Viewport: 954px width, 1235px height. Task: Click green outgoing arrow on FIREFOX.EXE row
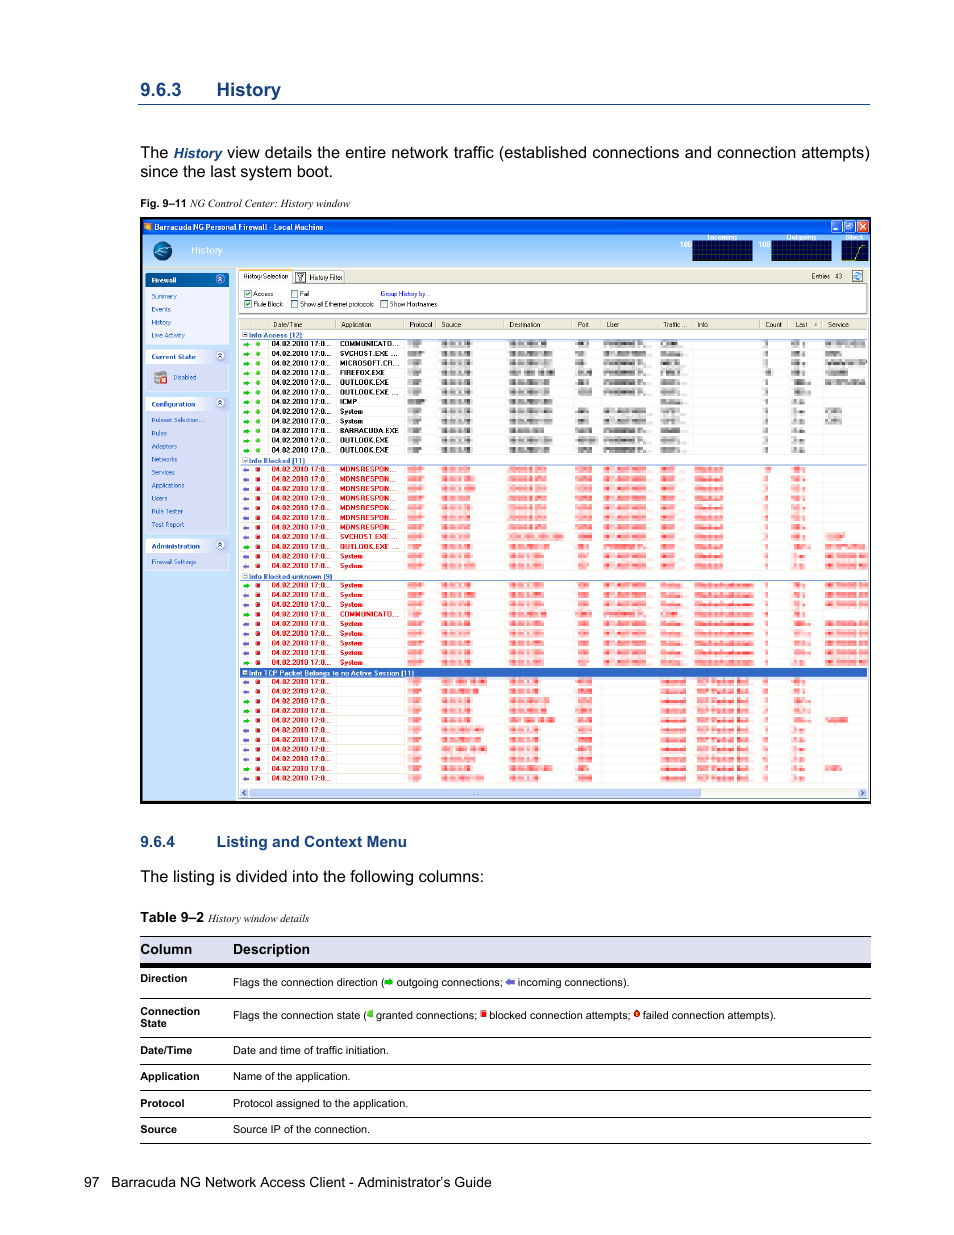point(246,373)
